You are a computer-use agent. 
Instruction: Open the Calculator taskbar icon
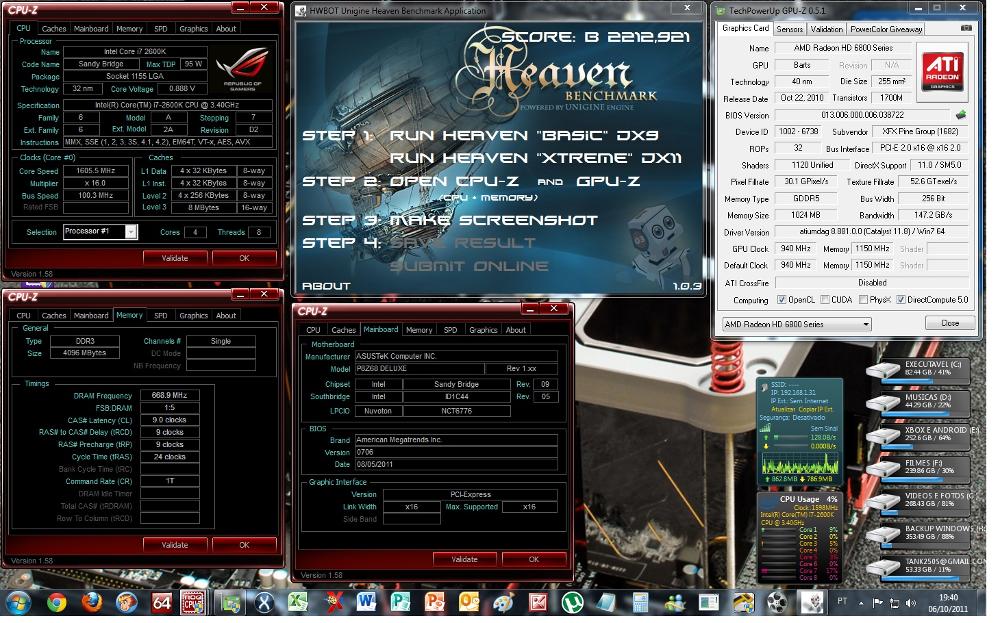click(x=640, y=602)
